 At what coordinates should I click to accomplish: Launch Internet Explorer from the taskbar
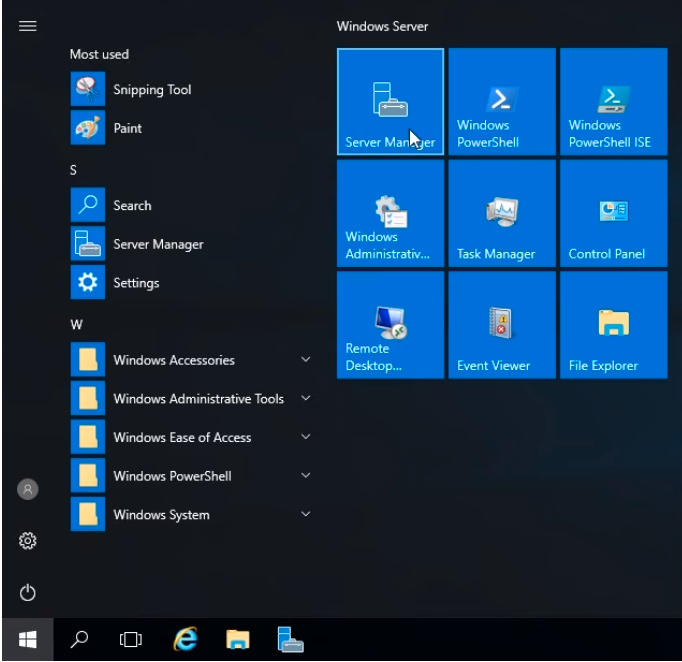pyautogui.click(x=185, y=639)
